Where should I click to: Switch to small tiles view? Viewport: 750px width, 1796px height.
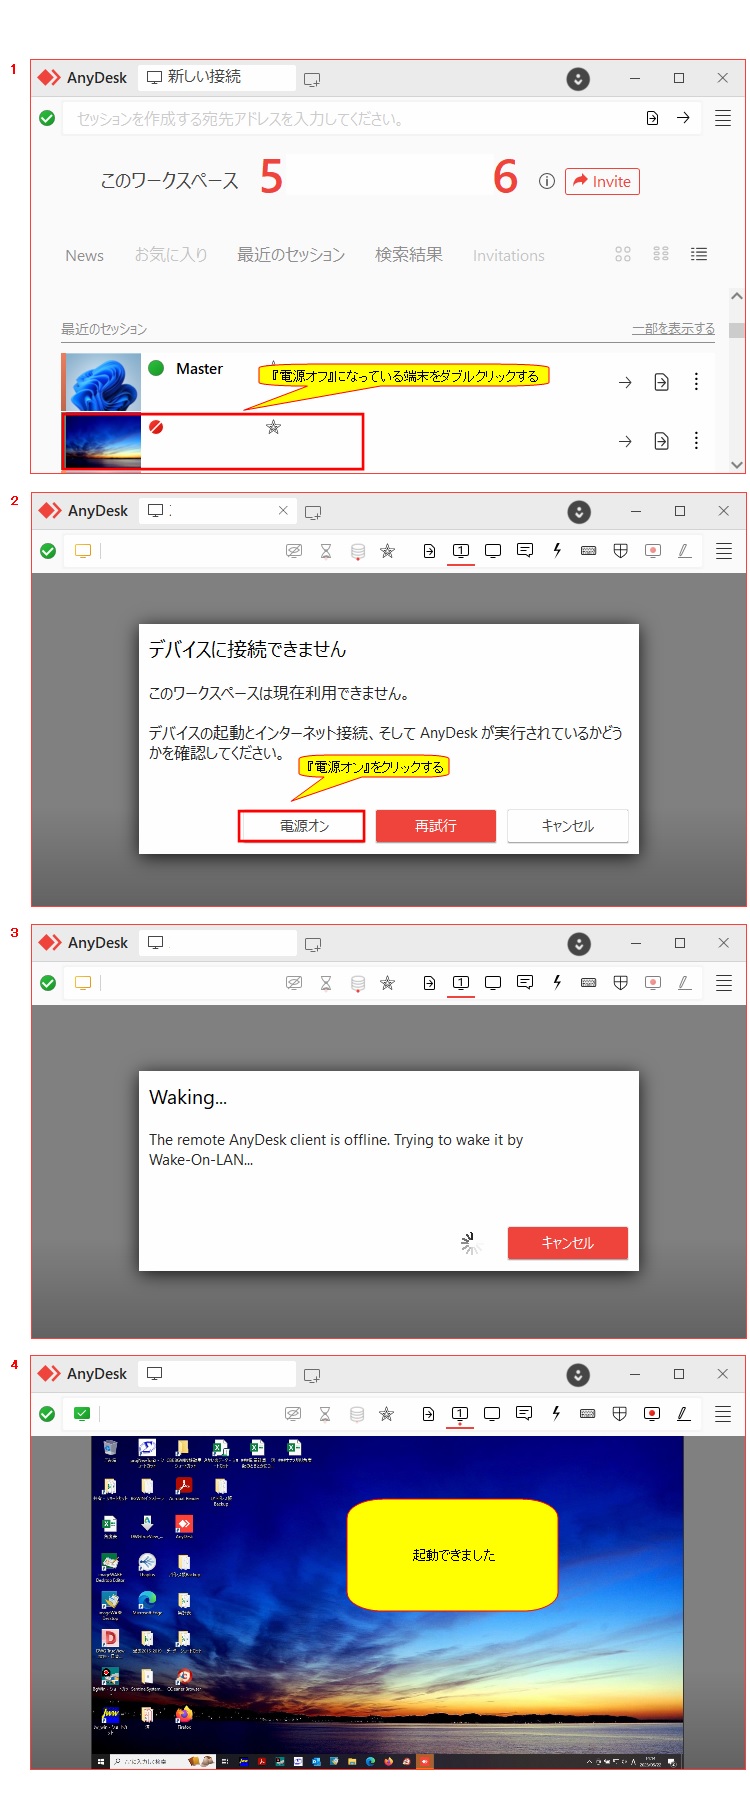pos(661,254)
